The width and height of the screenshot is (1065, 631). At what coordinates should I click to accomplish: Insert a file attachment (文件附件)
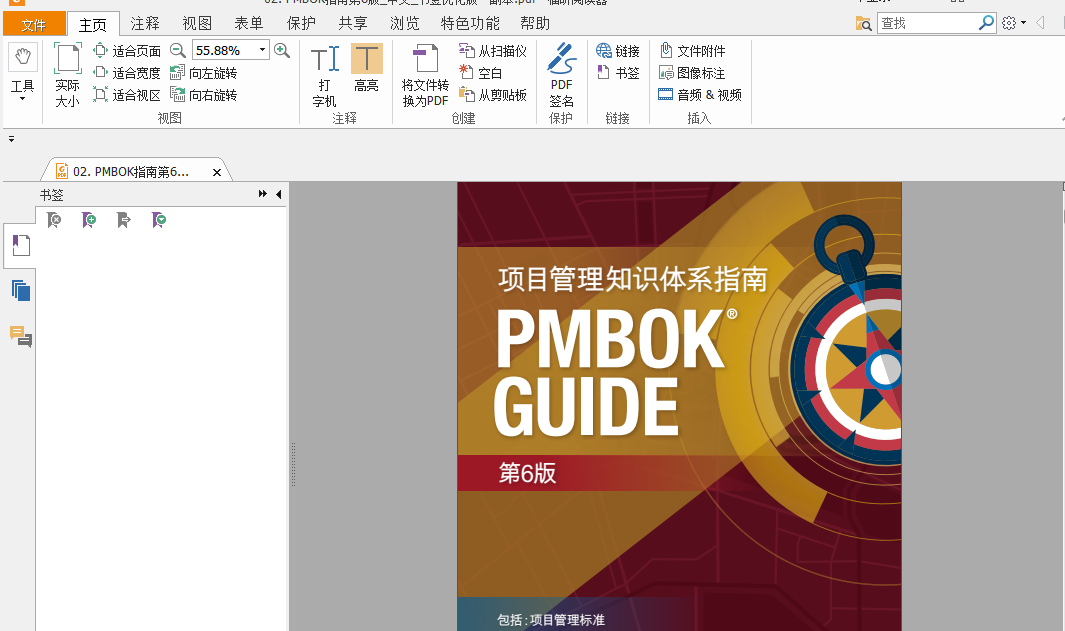(x=692, y=51)
